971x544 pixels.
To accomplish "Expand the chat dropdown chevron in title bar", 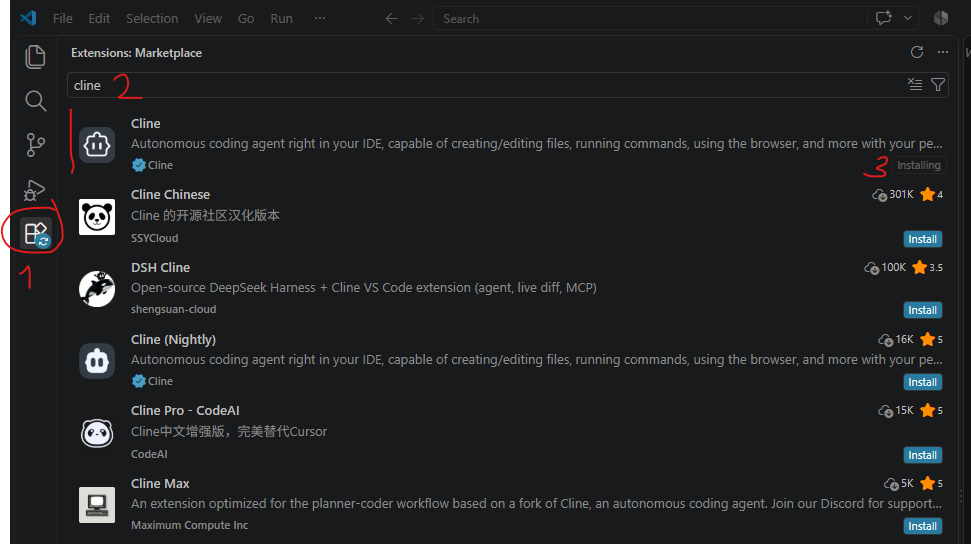I will point(908,18).
